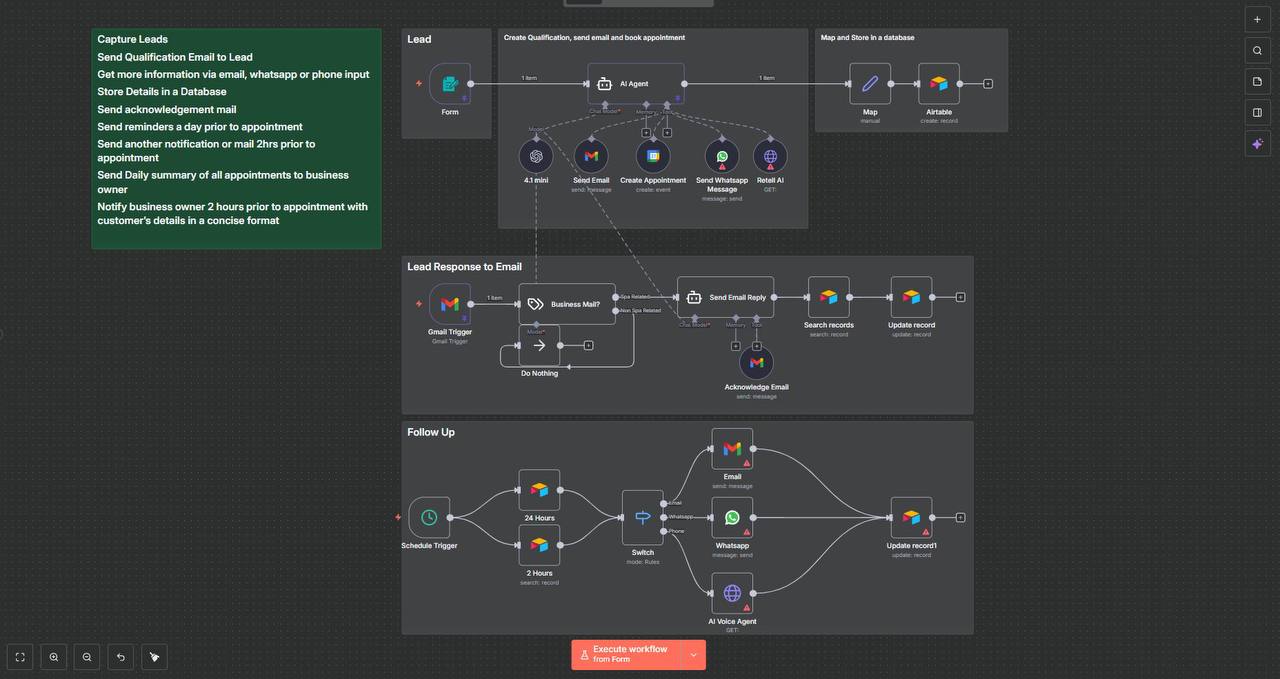This screenshot has width=1280, height=679.
Task: Select the Send Whatsapp Message node
Action: tap(722, 156)
